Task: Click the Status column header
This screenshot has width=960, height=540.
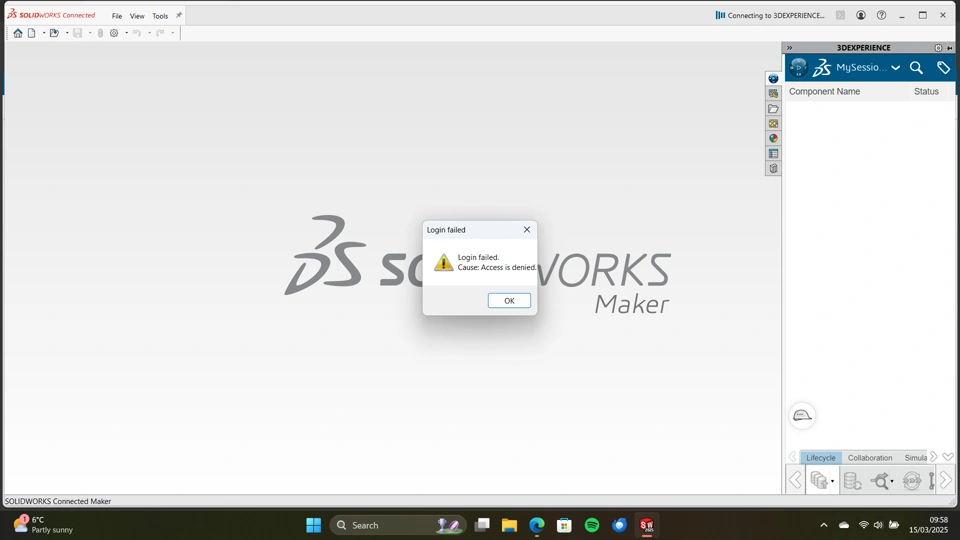Action: [x=926, y=92]
